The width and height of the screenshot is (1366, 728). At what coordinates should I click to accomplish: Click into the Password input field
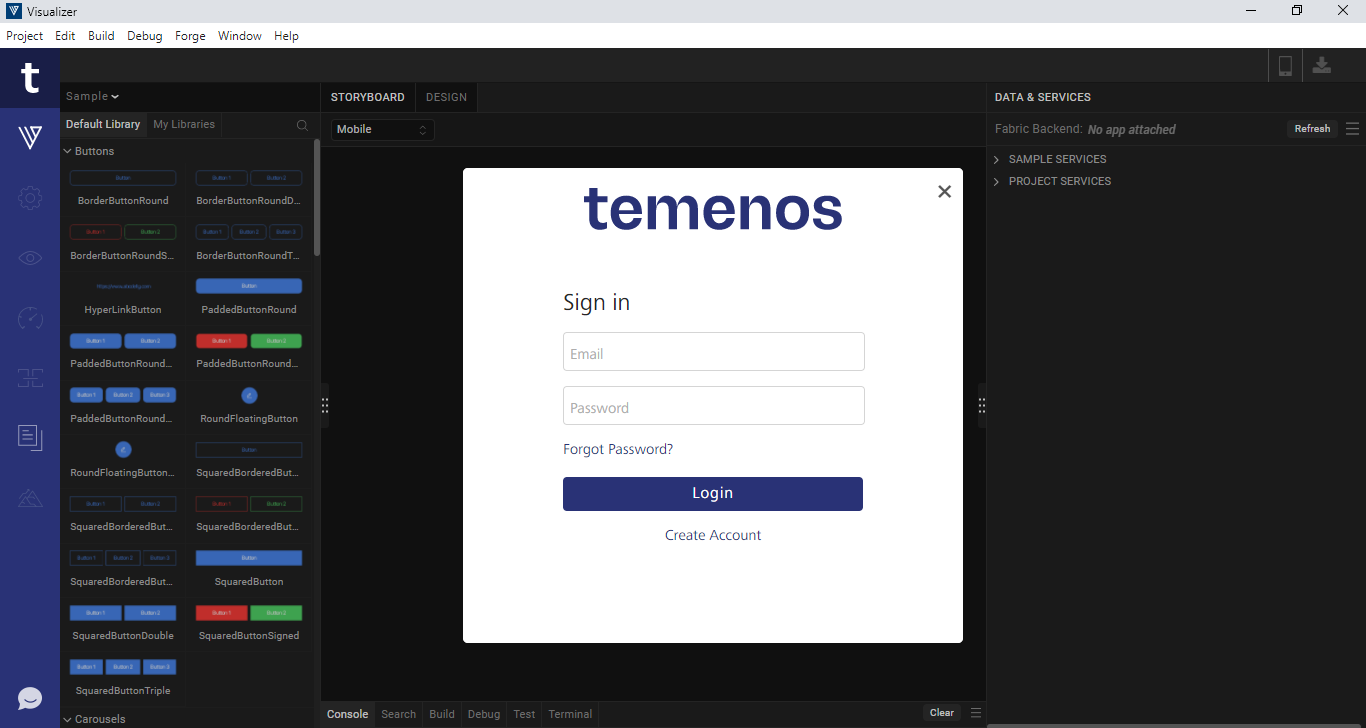[714, 406]
